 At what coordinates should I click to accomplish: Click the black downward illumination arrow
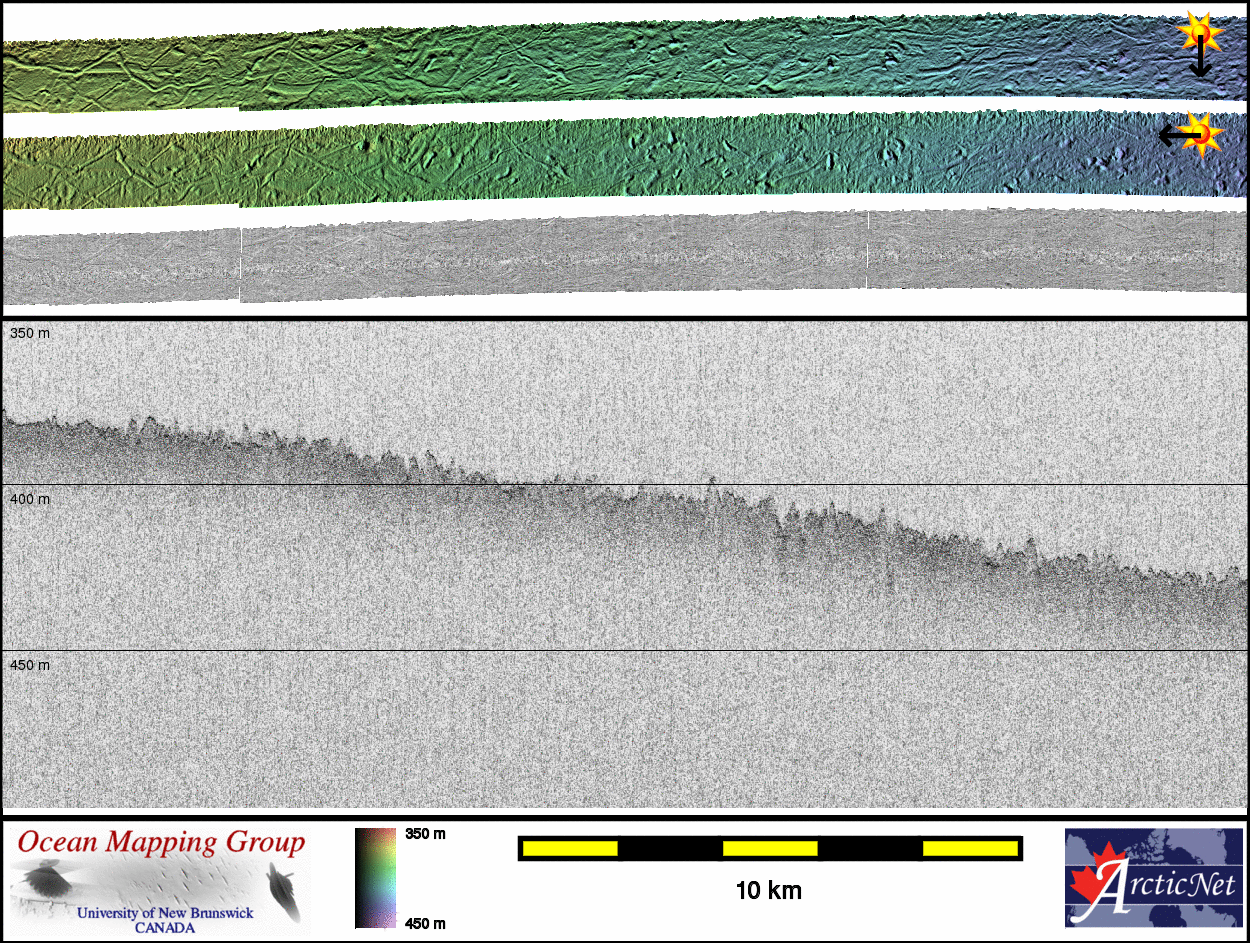click(x=1200, y=63)
